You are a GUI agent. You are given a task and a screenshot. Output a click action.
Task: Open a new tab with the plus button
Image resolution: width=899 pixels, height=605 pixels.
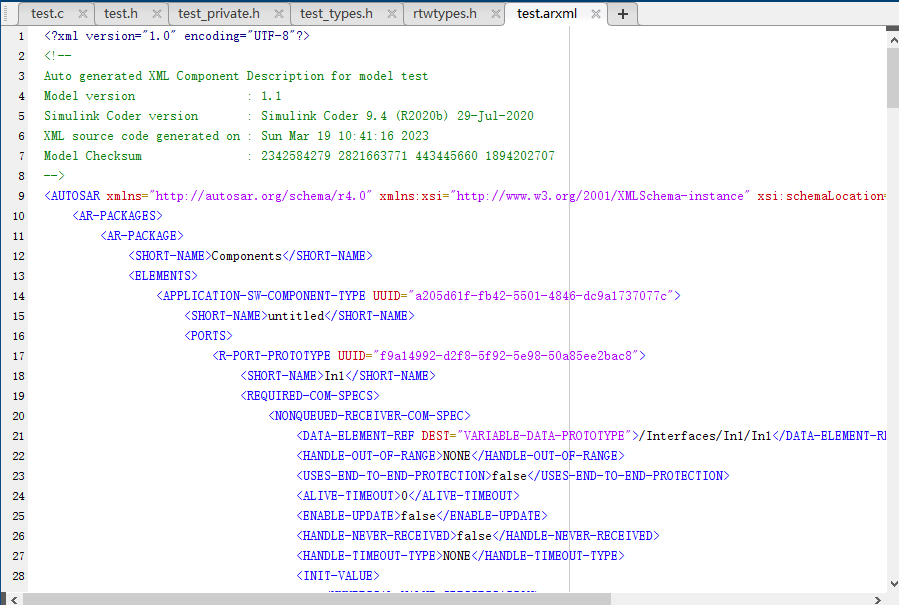pos(622,14)
